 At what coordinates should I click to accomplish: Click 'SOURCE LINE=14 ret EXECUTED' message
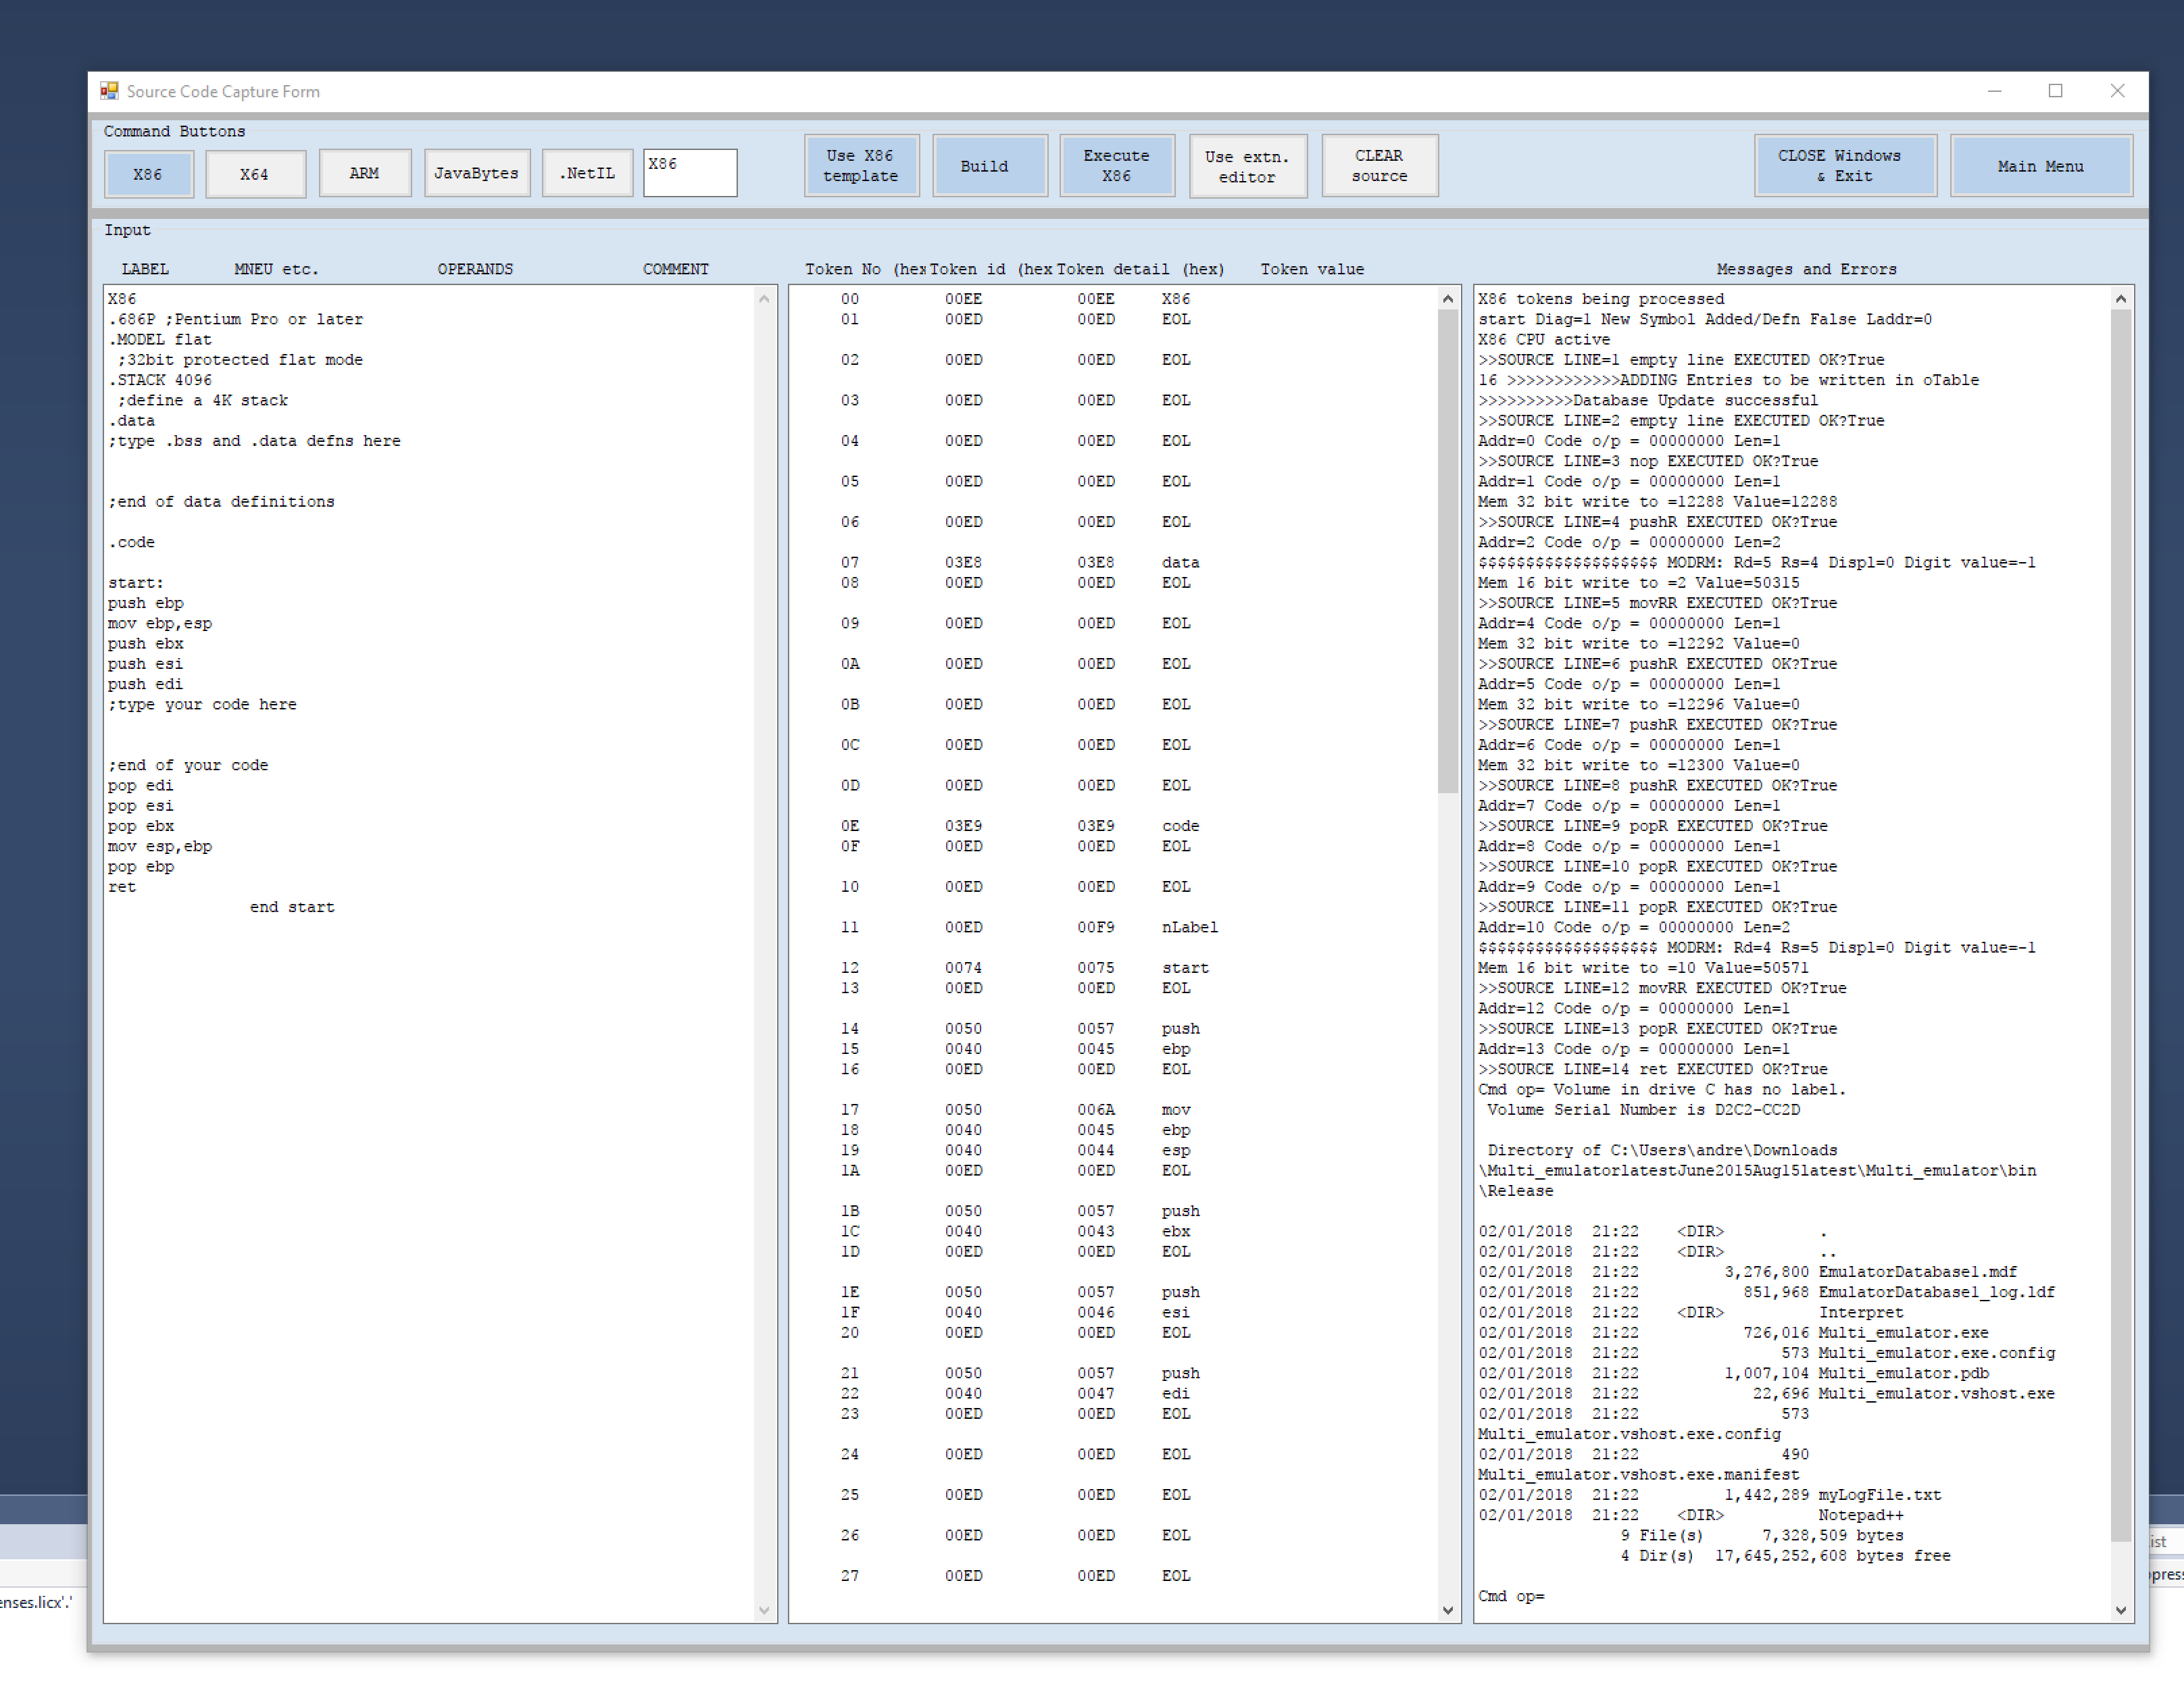coord(1653,1069)
